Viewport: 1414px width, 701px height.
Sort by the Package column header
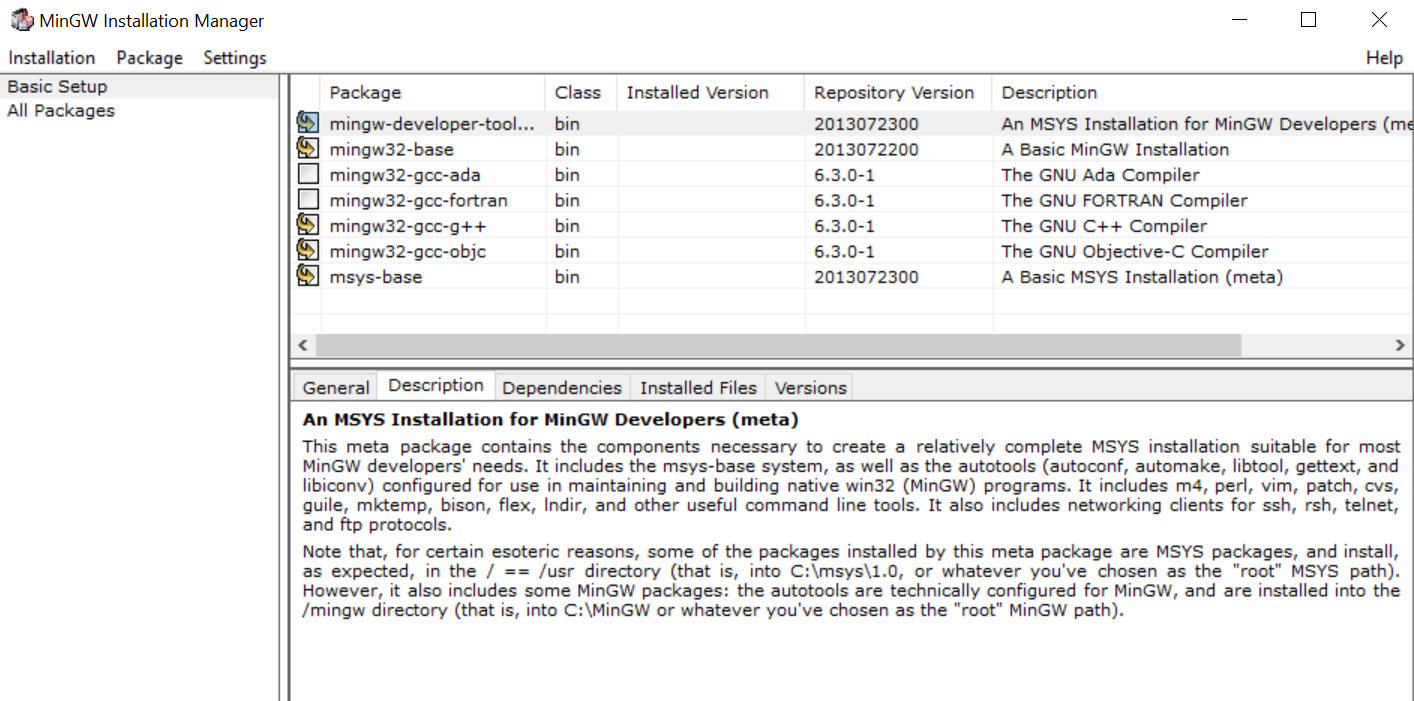(x=433, y=93)
